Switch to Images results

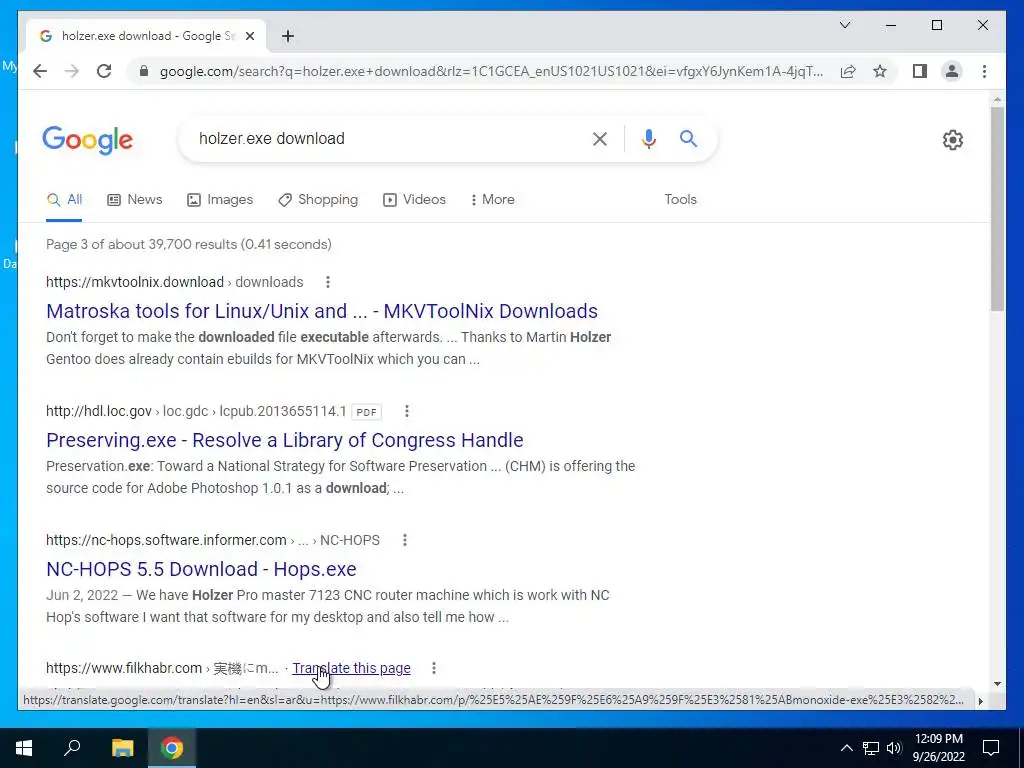coord(220,200)
